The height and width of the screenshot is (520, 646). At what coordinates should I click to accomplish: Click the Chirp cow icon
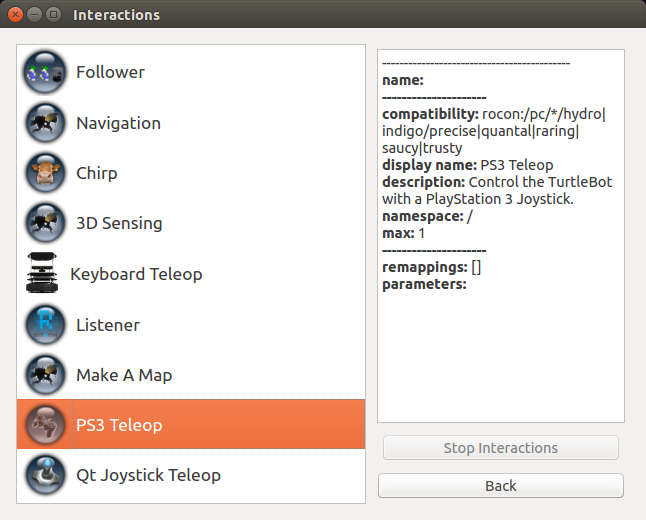click(x=45, y=173)
